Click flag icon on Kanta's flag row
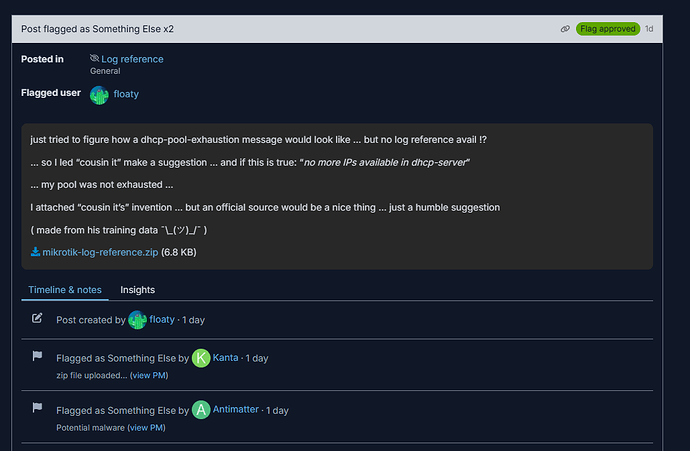The width and height of the screenshot is (690, 451). (37, 356)
